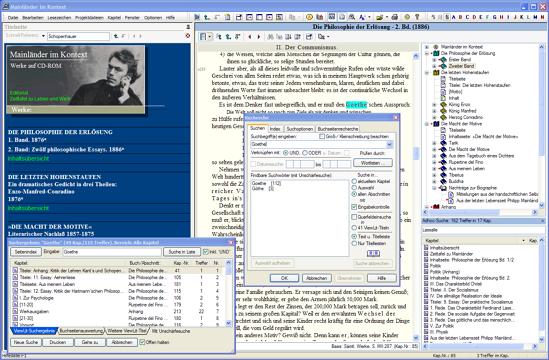Collapse Die letzten Hohenstaufen tree node

coord(427,72)
